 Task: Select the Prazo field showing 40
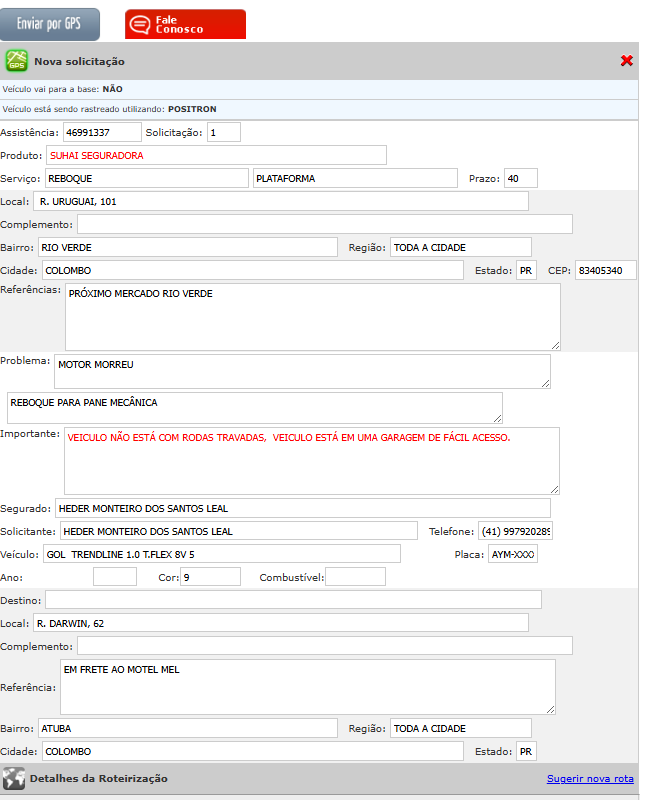[521, 178]
